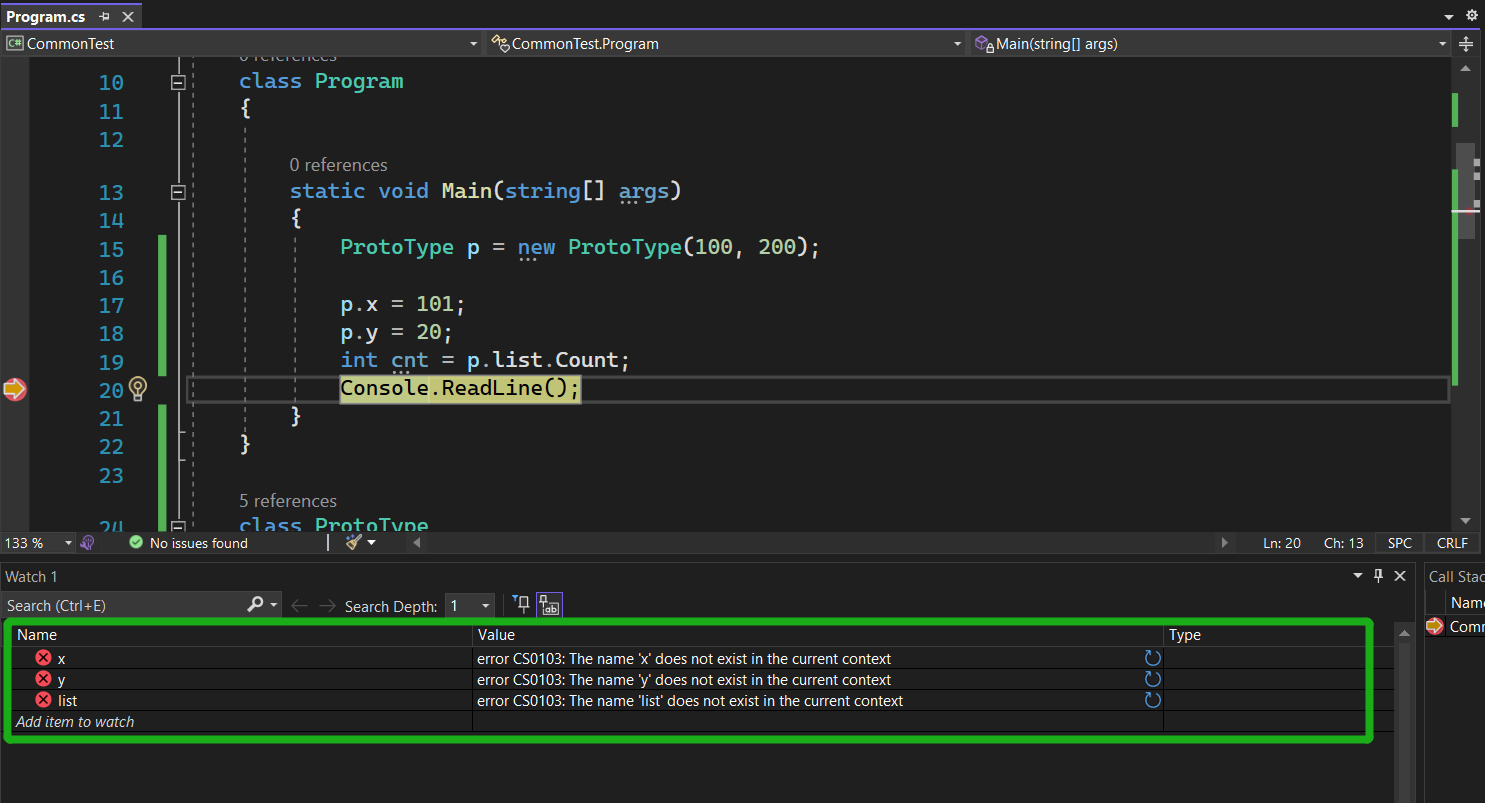Click the Ln: 20 line indicator
1485x803 pixels.
(1282, 543)
